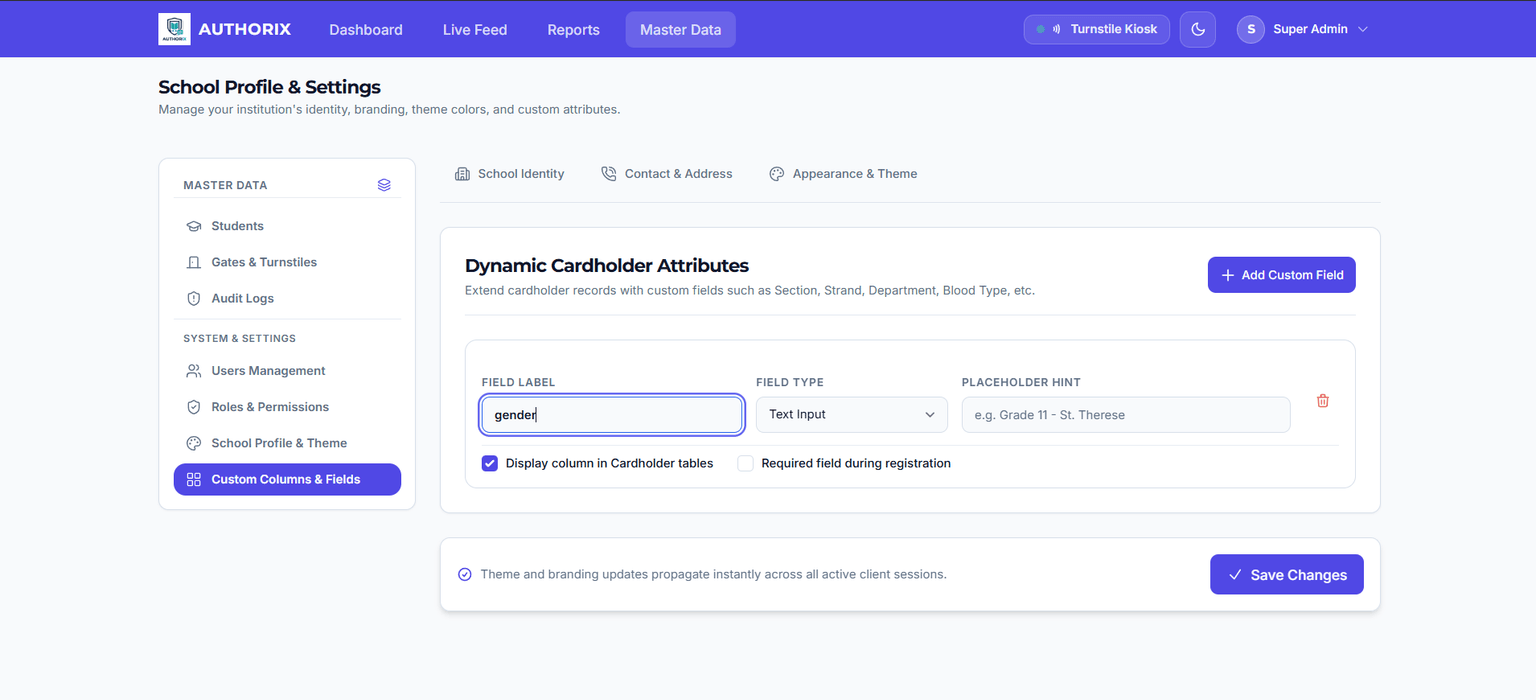Open the Reports nav item
Image resolution: width=1536 pixels, height=700 pixels.
(574, 30)
